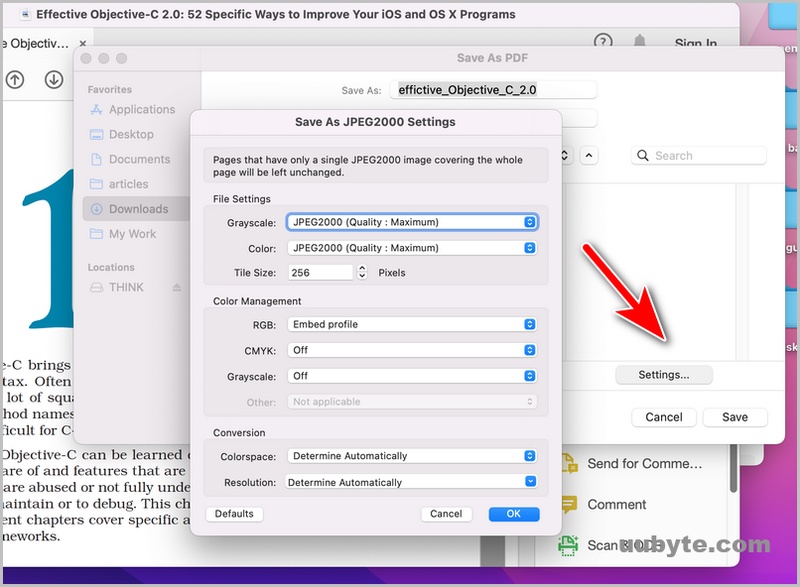Viewport: 800px width, 587px height.
Task: Close the Effective Objective-C document tab
Action: (83, 44)
